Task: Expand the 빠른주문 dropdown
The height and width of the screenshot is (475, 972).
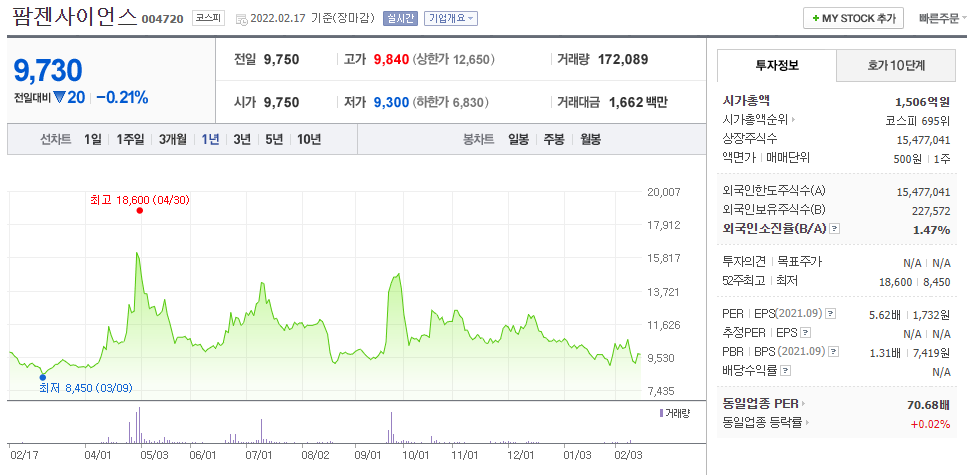Action: [943, 19]
